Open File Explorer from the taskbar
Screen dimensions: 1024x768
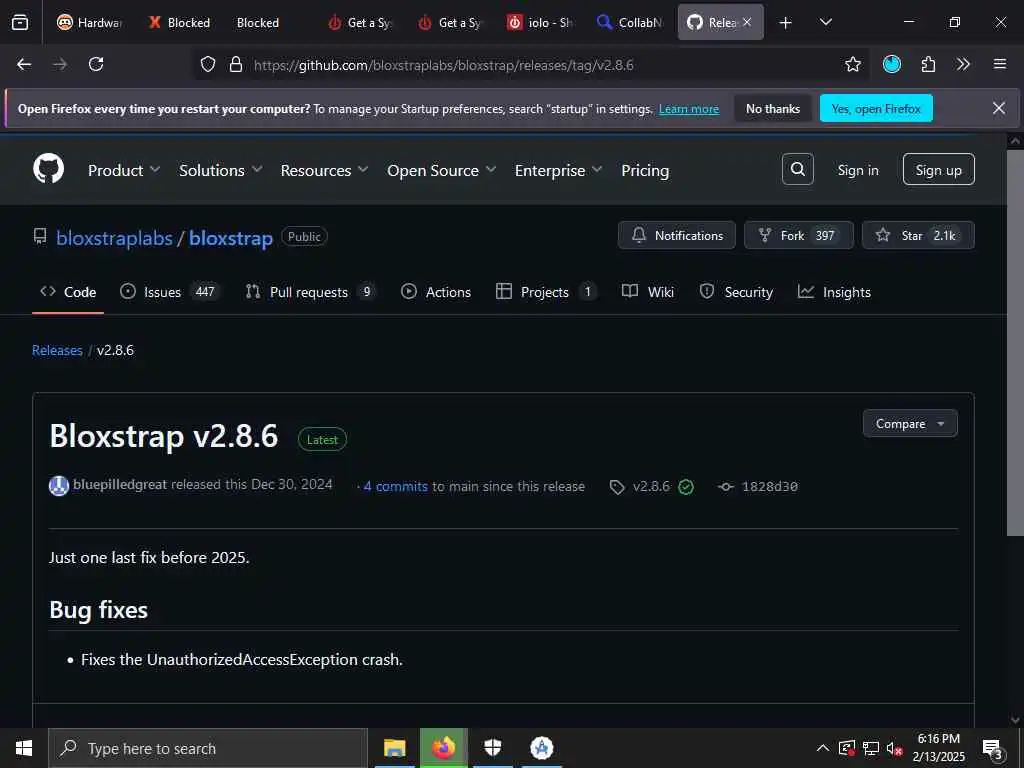click(394, 748)
